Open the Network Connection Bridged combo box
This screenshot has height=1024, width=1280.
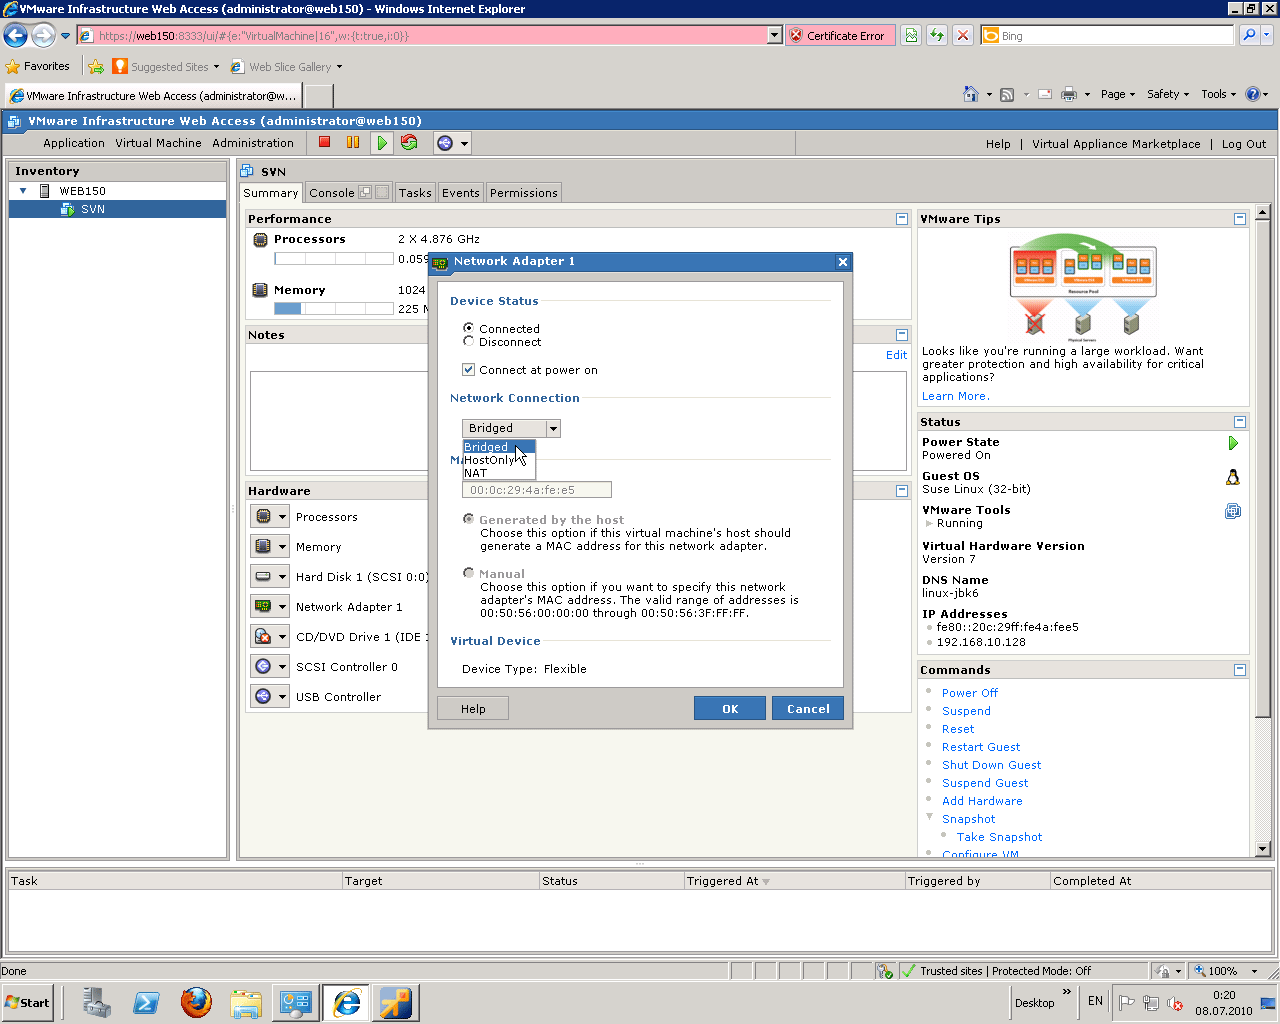pyautogui.click(x=511, y=428)
